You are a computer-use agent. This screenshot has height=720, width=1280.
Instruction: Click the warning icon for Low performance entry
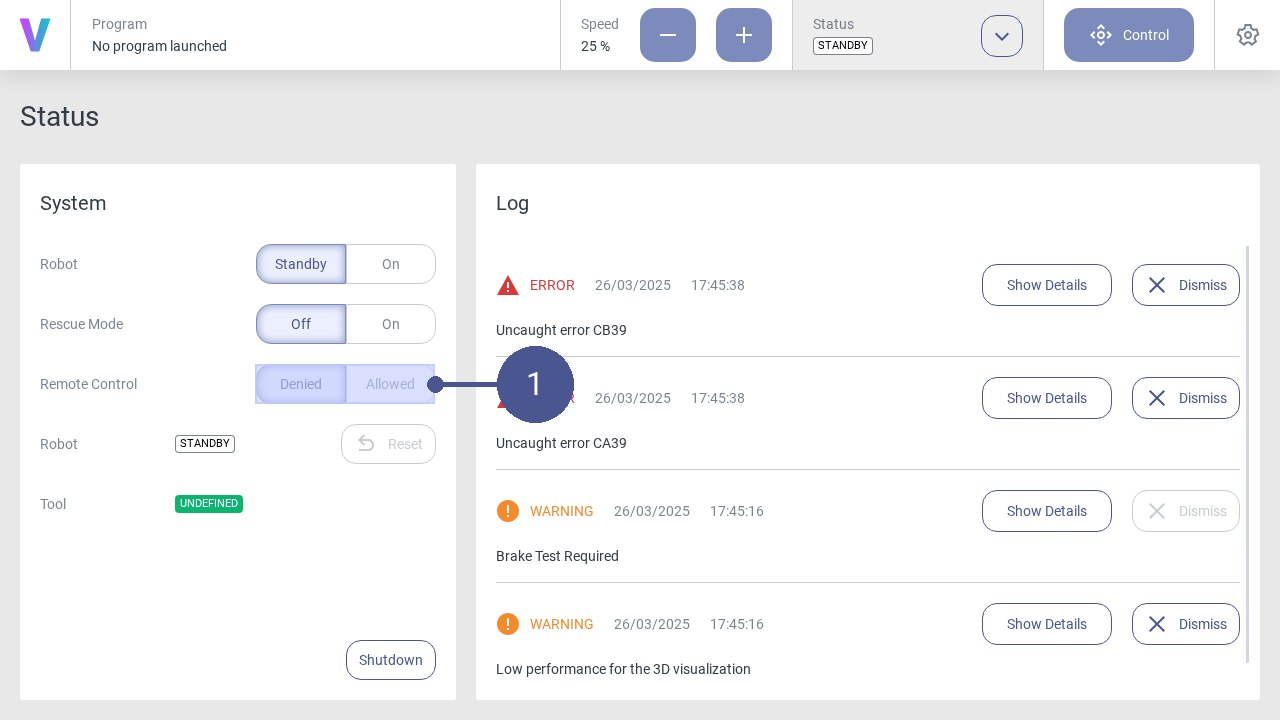pos(508,624)
